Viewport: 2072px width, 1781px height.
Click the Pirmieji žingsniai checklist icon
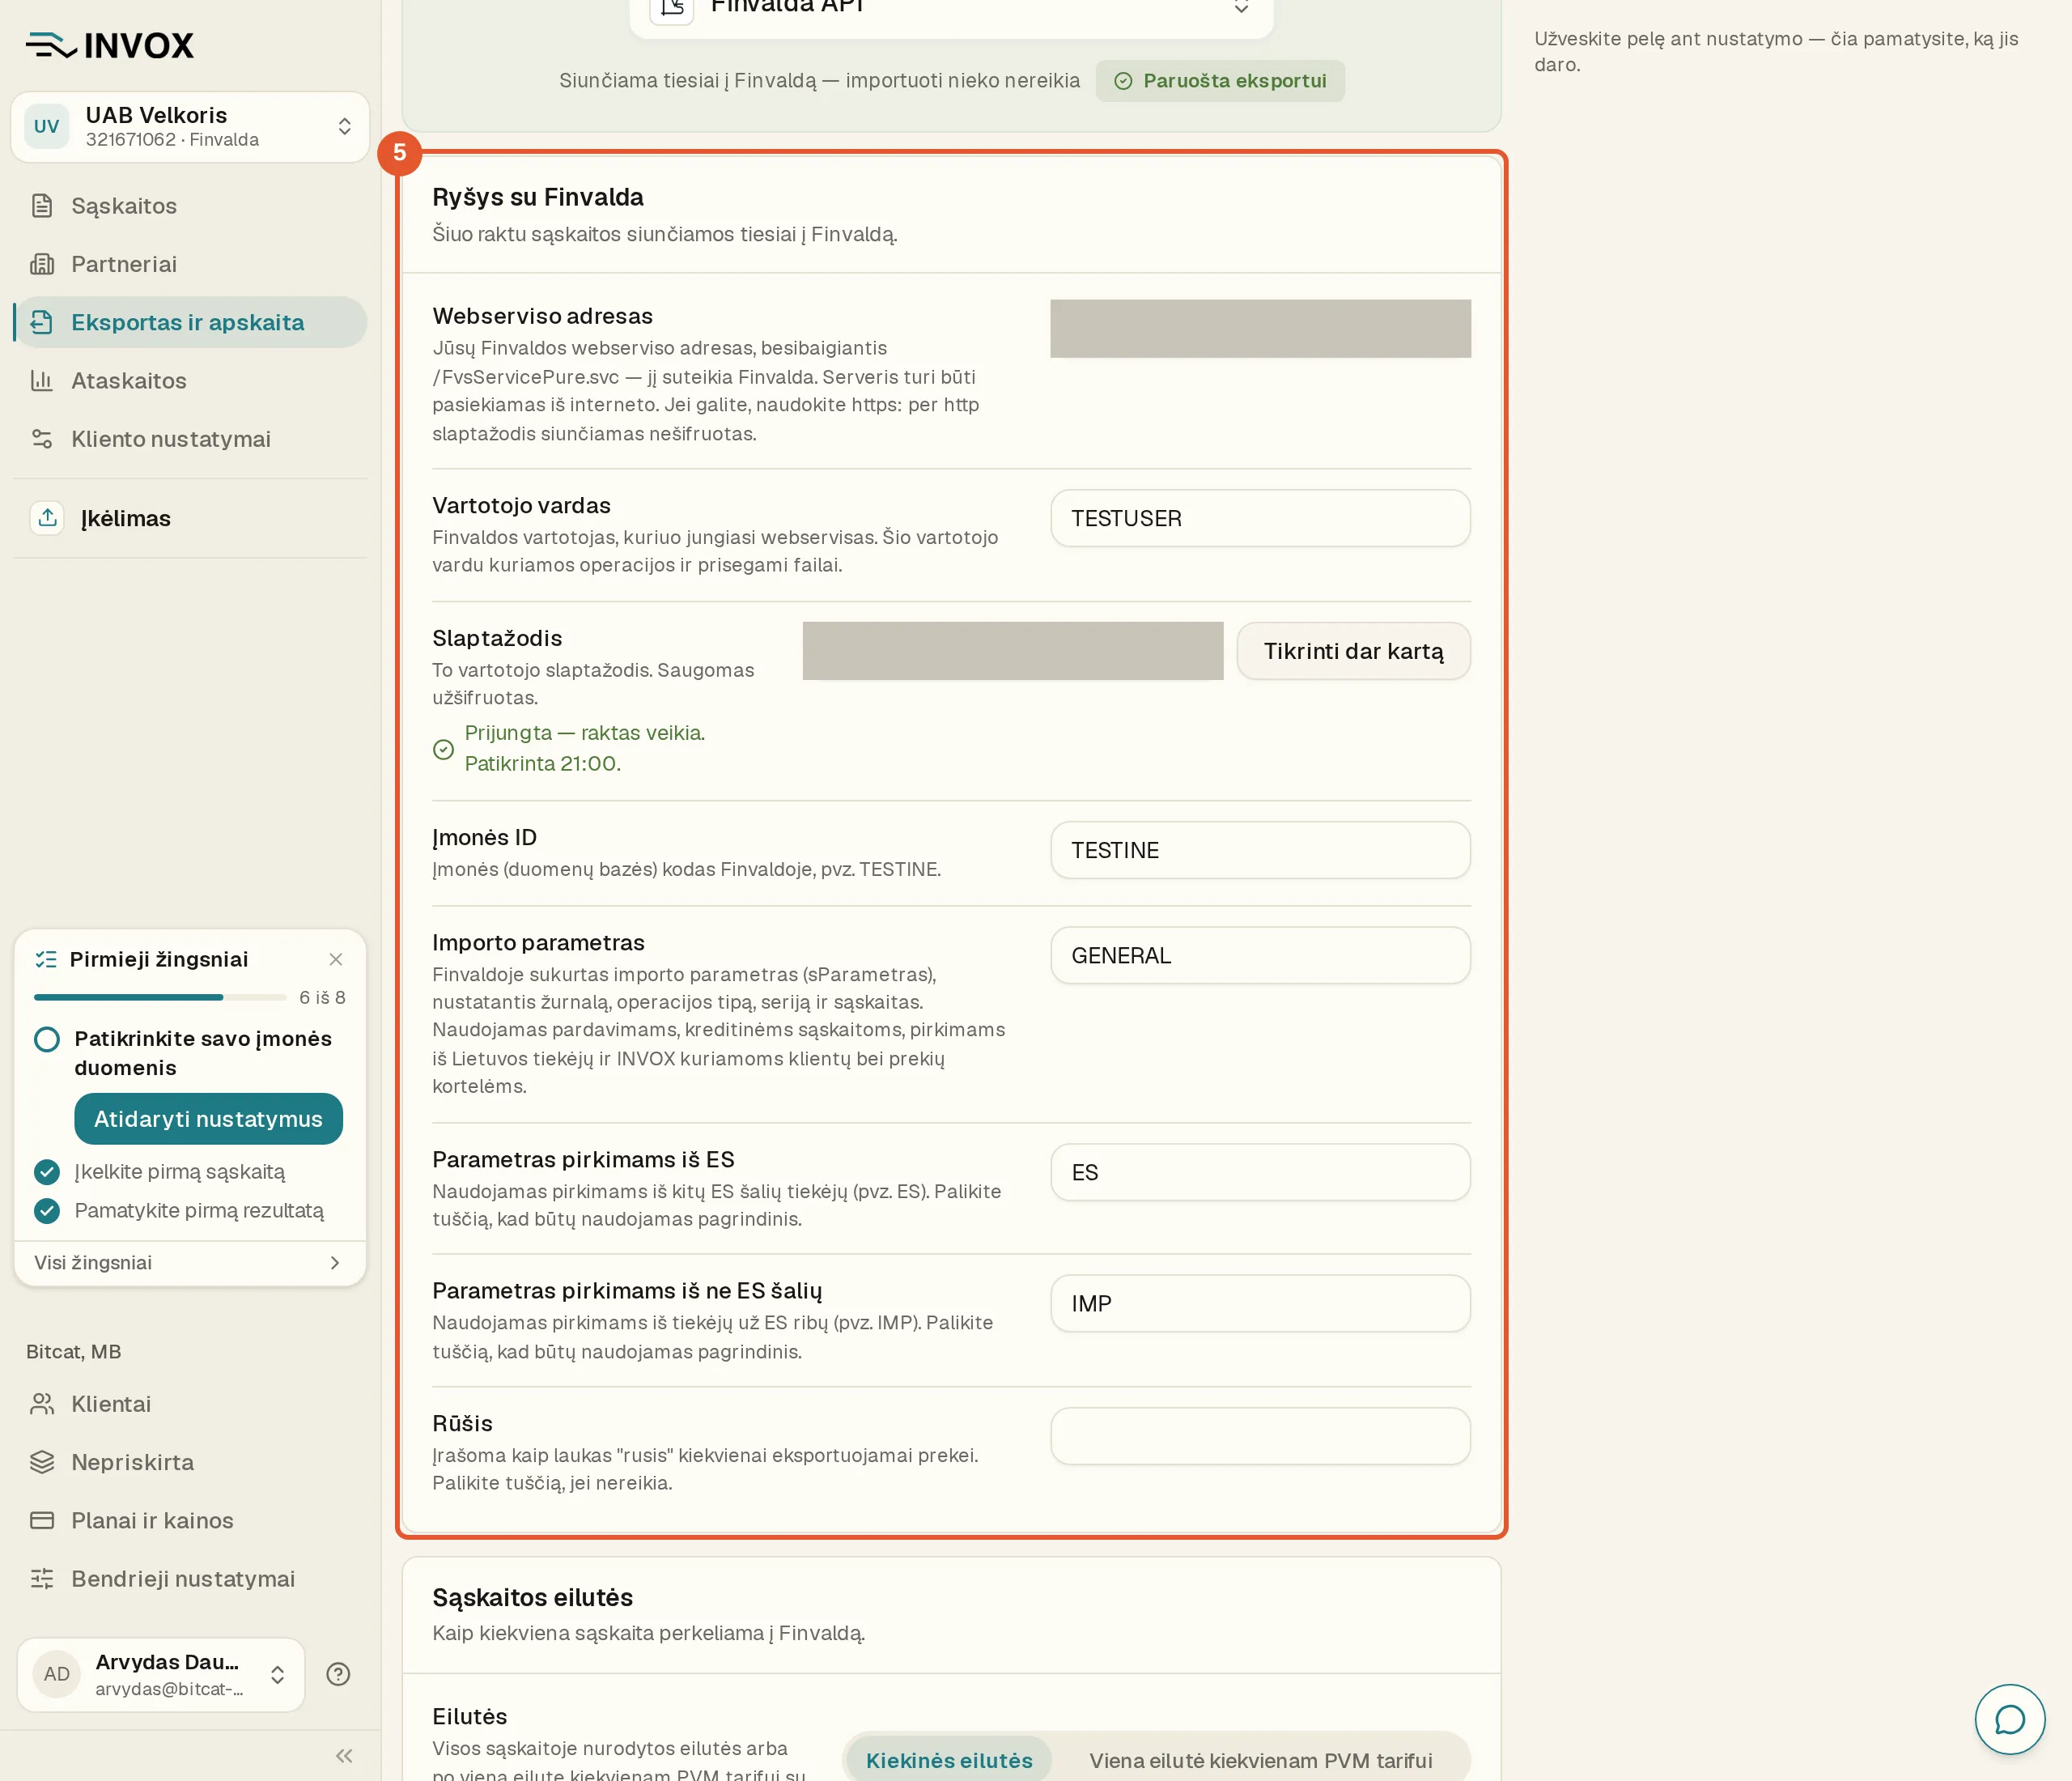pyautogui.click(x=46, y=959)
